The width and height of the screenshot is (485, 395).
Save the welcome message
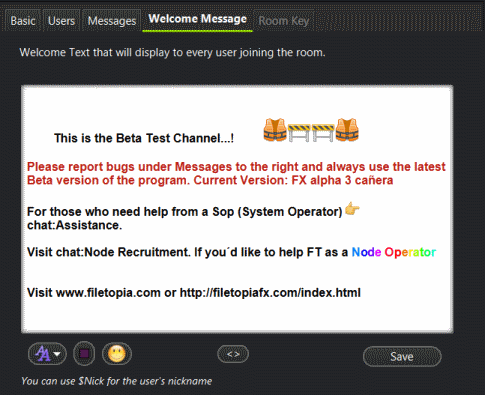pyautogui.click(x=402, y=356)
